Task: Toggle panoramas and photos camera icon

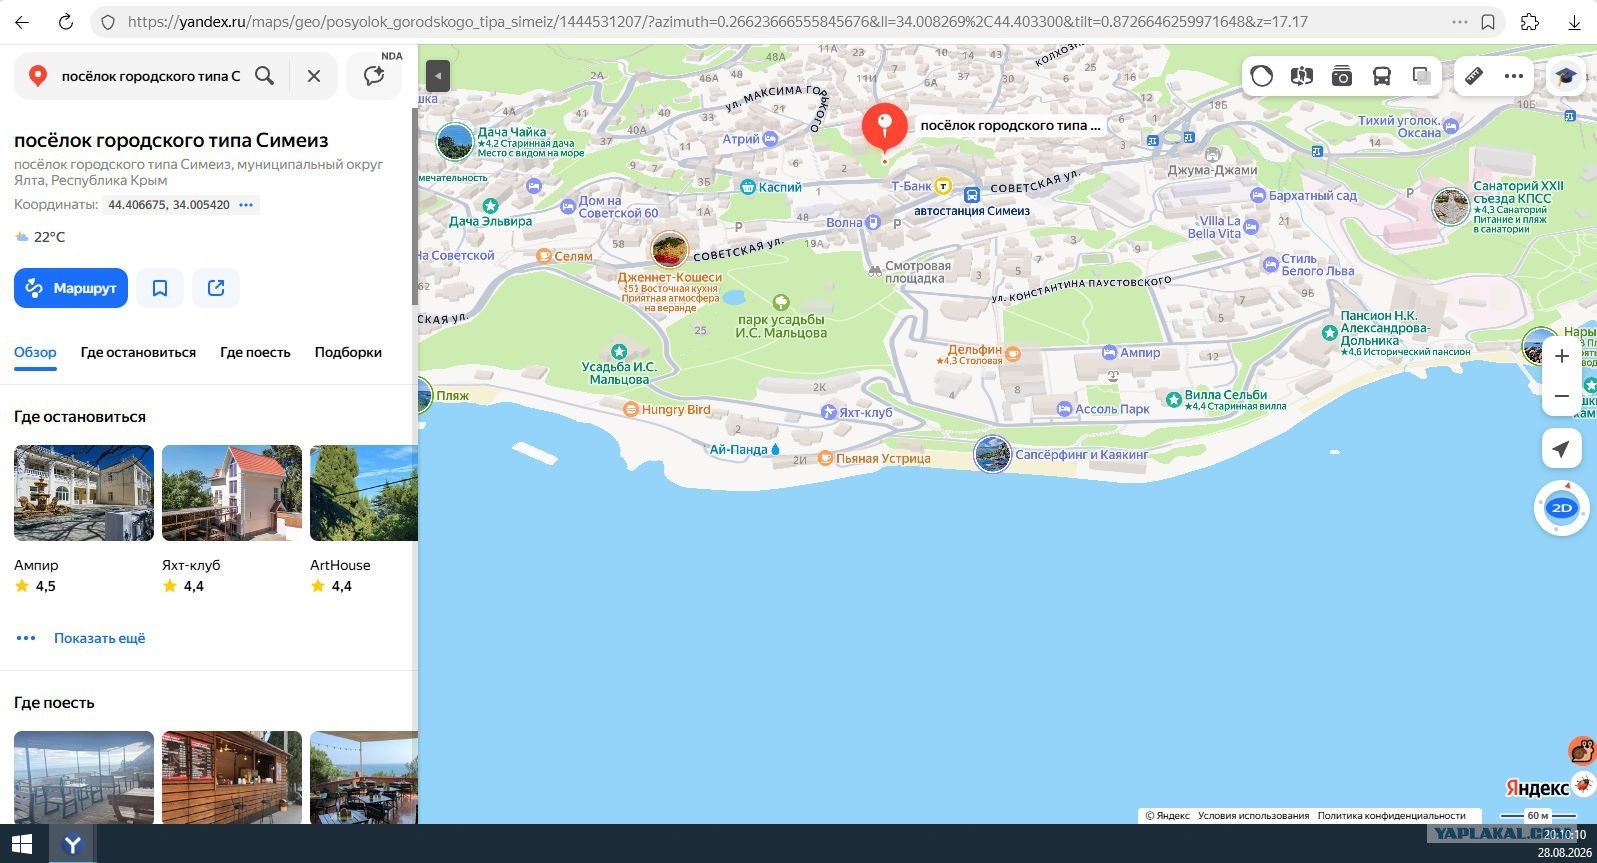Action: 1342,76
